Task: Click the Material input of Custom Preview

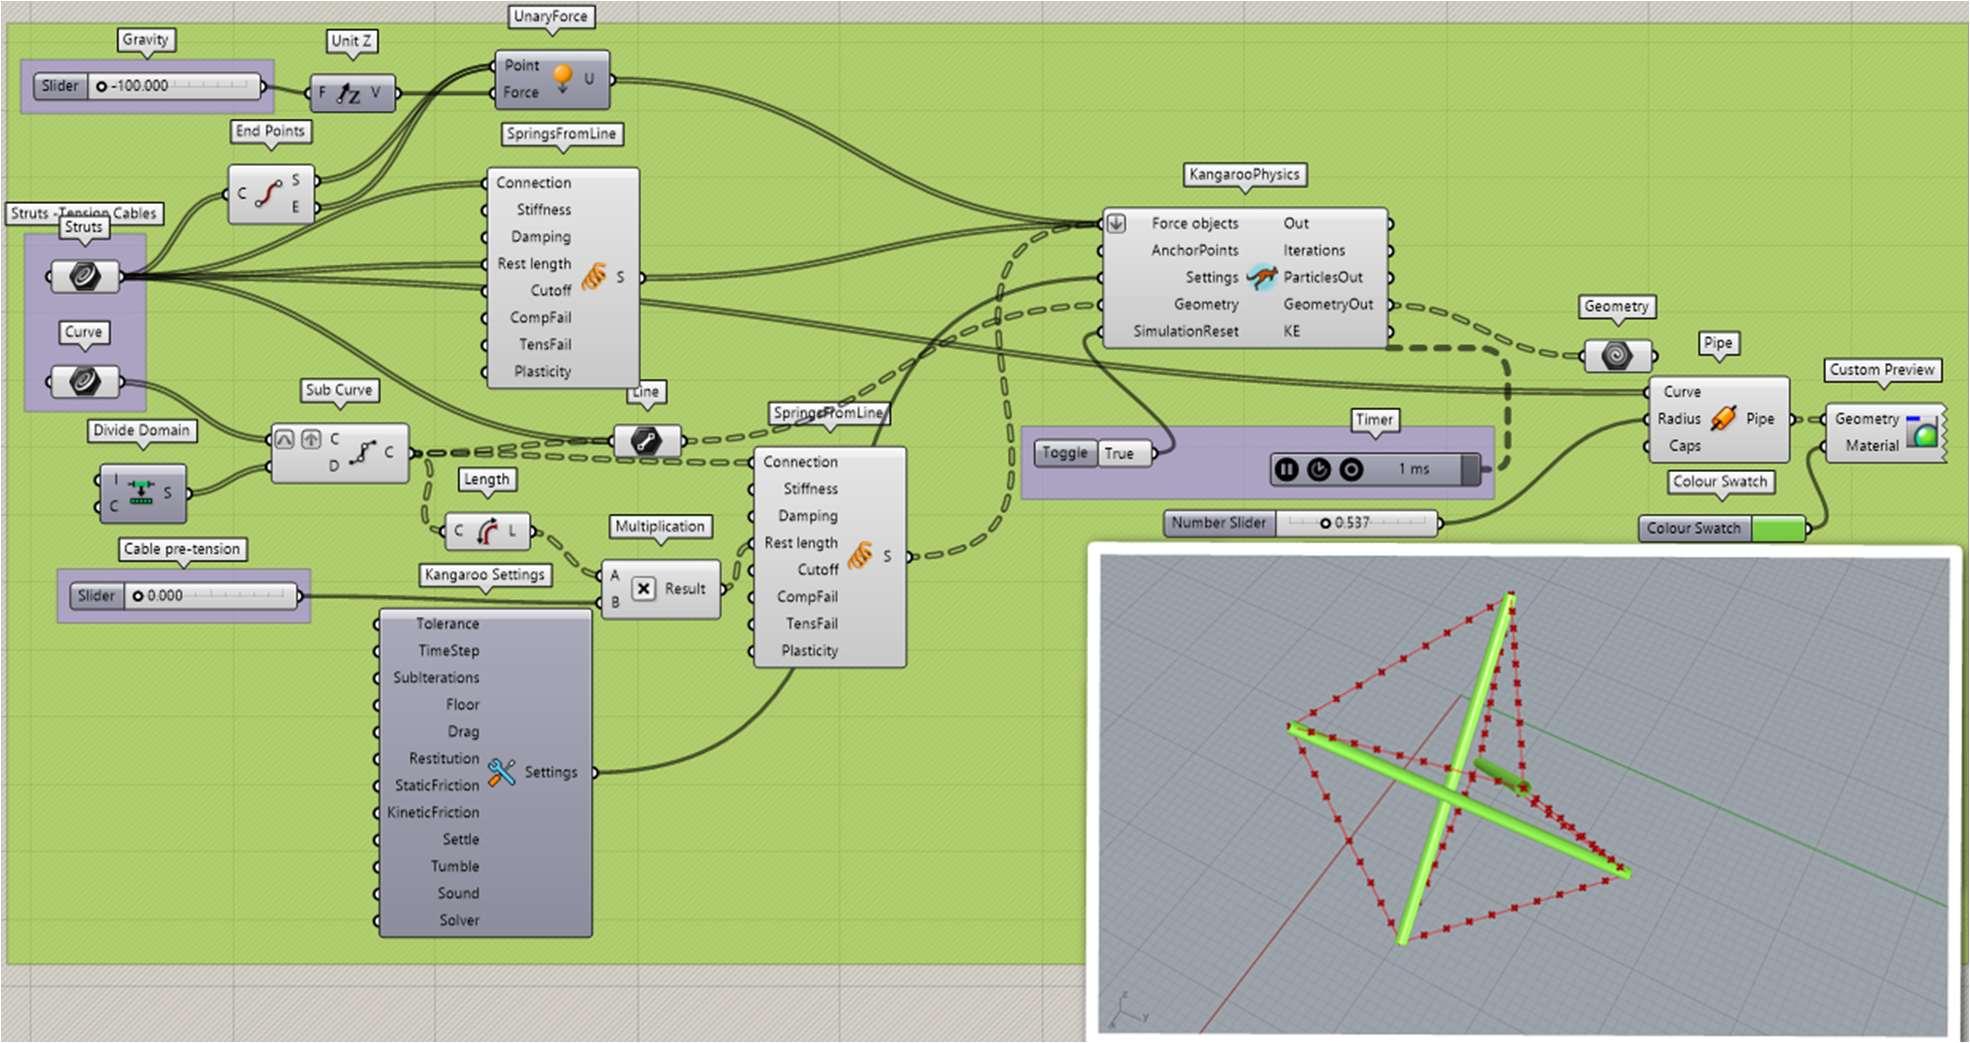Action: [x=1872, y=446]
